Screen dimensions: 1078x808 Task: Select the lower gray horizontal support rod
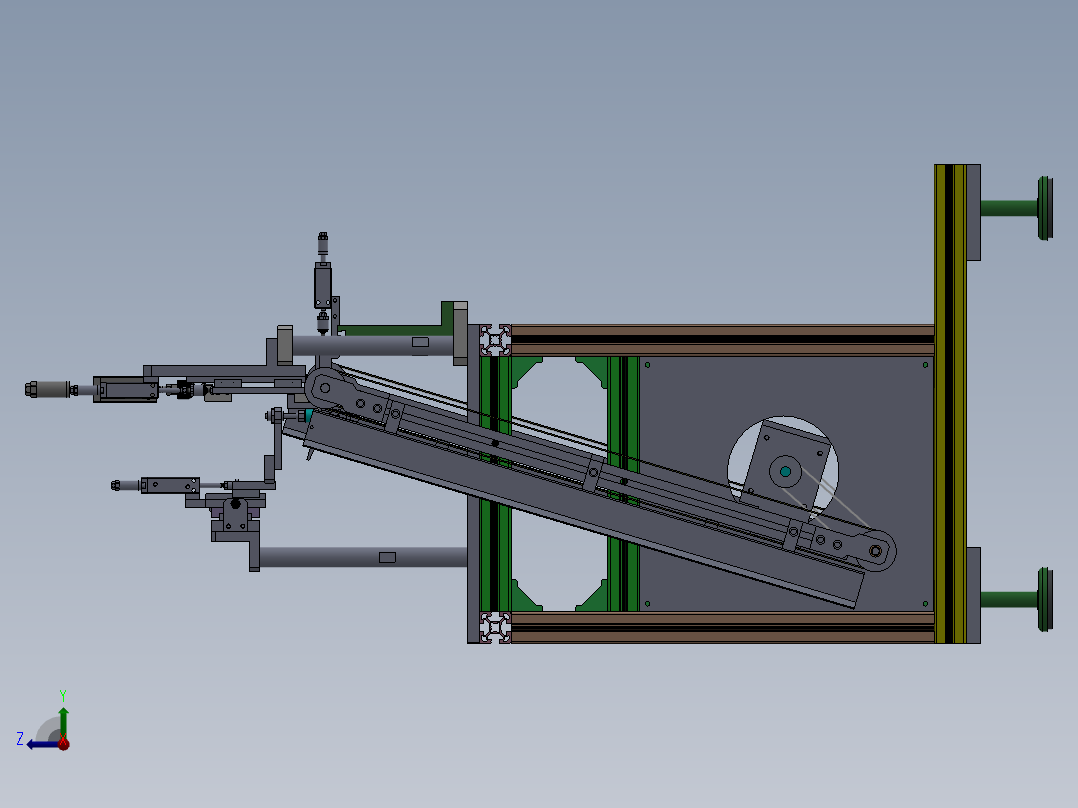coord(363,557)
